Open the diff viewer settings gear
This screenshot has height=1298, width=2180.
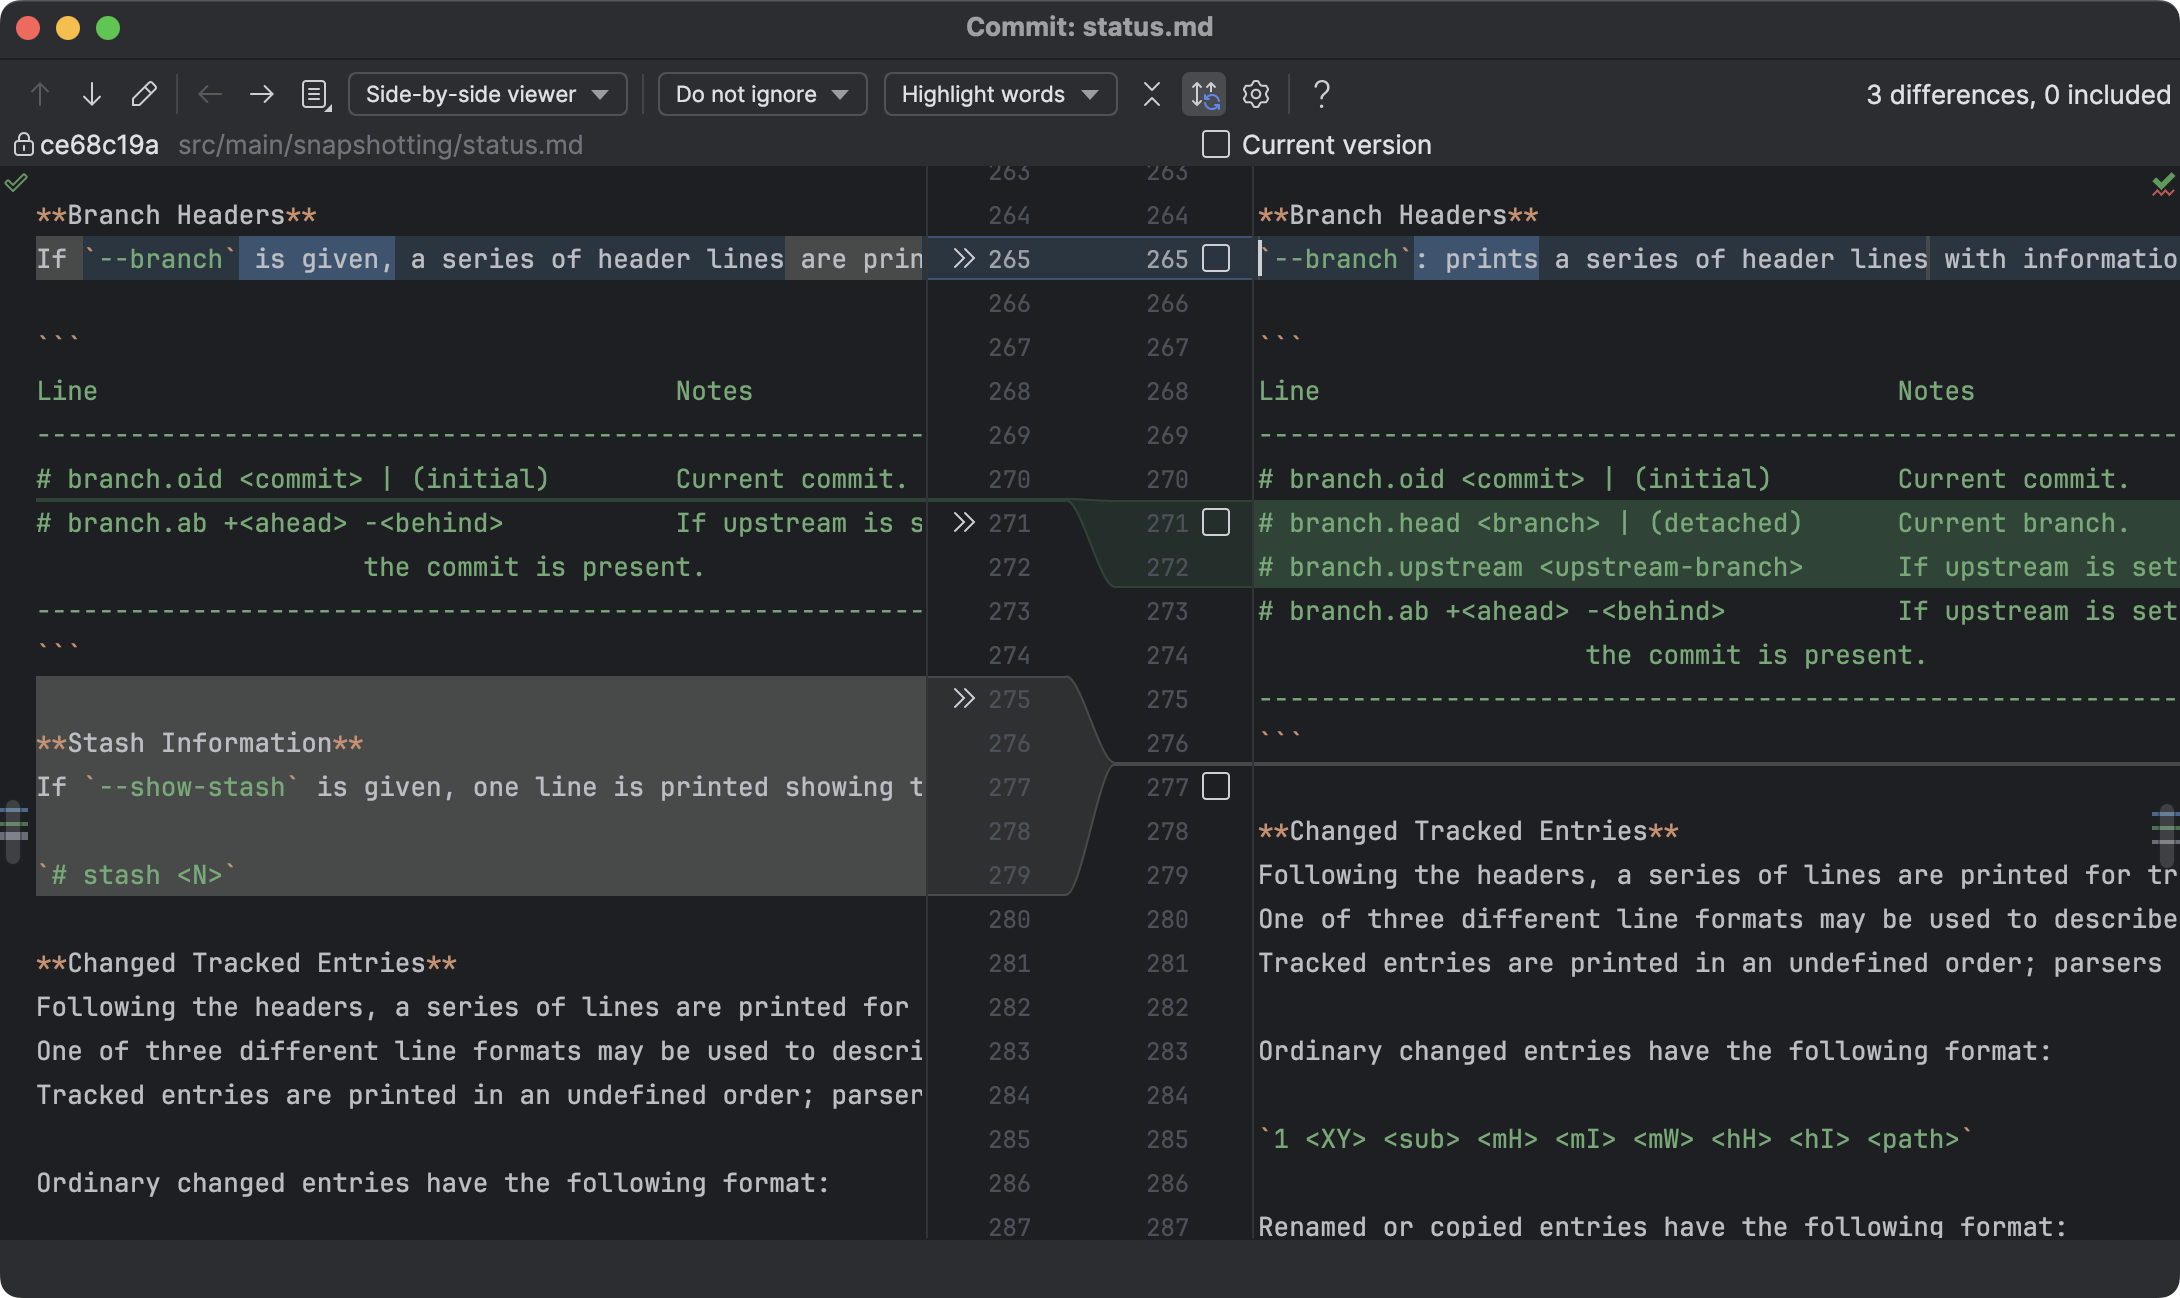pyautogui.click(x=1256, y=94)
